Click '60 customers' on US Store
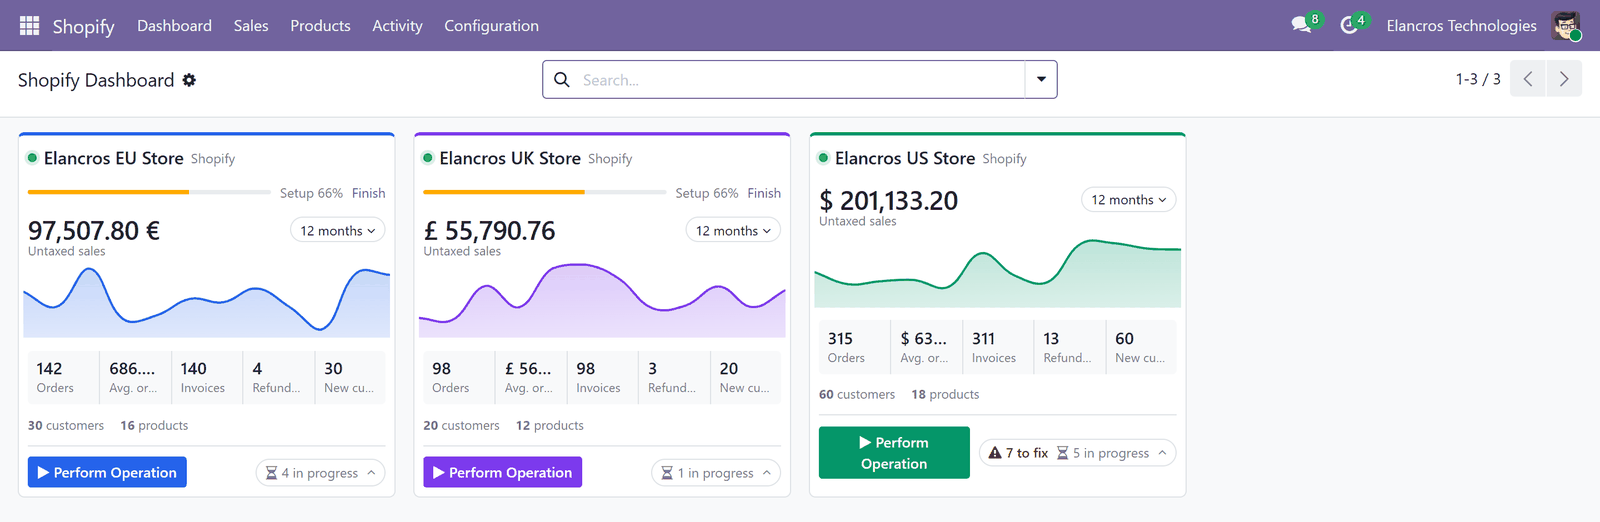Image resolution: width=1600 pixels, height=522 pixels. (857, 394)
